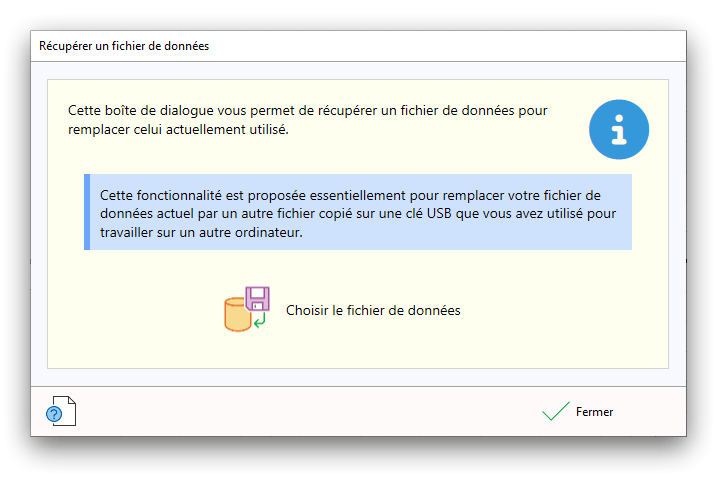The image size is (717, 477).
Task: Click the word "Fermer" label text
Action: [x=594, y=412]
